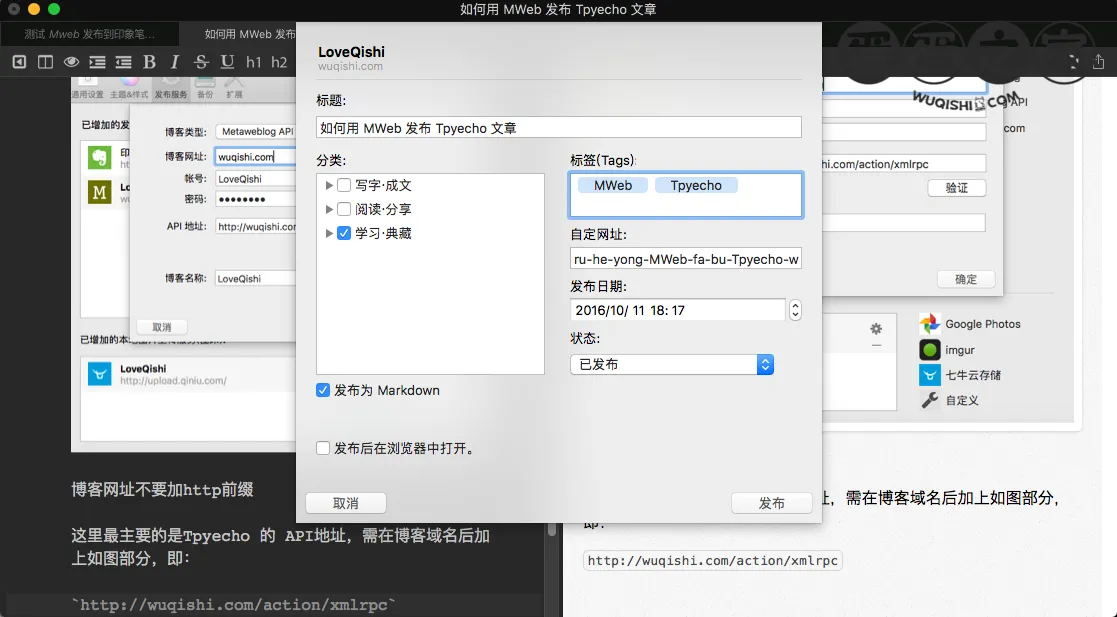This screenshot has width=1117, height=617.
Task: Expand the 学习·典藏 category triangle
Action: [x=329, y=233]
